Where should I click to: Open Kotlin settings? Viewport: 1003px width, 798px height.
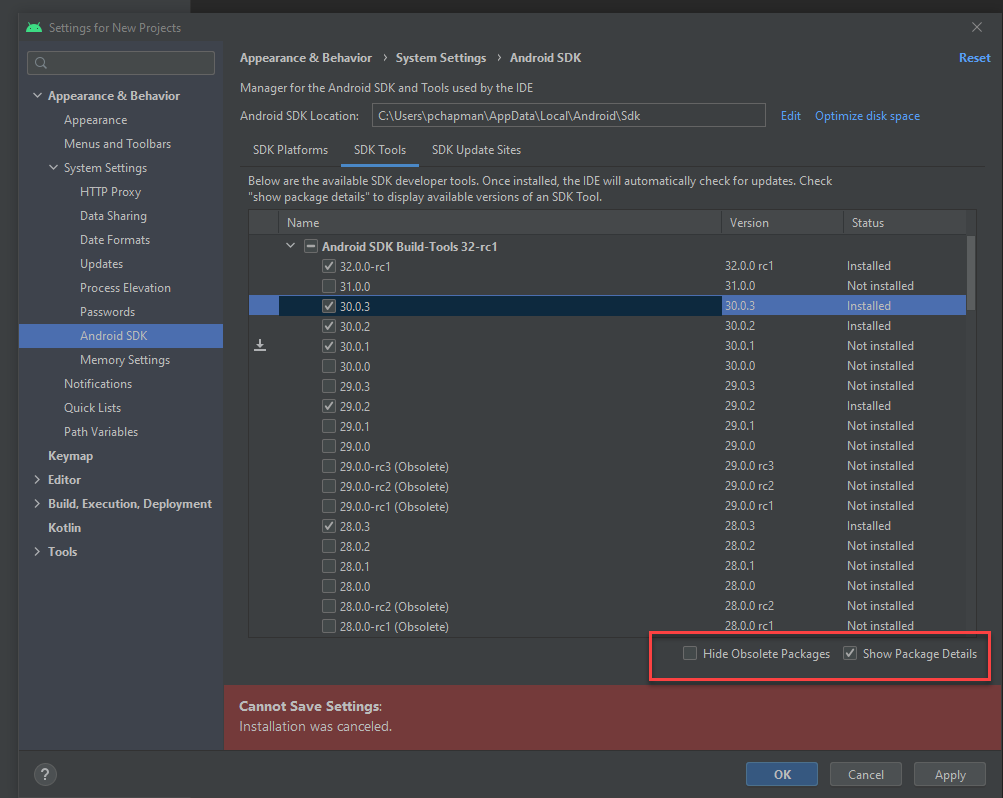click(x=65, y=528)
